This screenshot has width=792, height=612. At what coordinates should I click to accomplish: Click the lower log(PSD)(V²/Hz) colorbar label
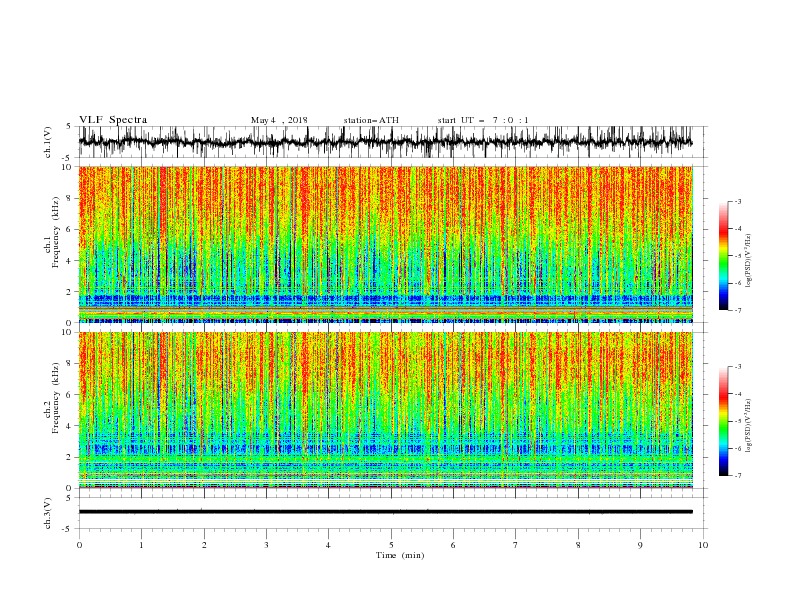[749, 426]
